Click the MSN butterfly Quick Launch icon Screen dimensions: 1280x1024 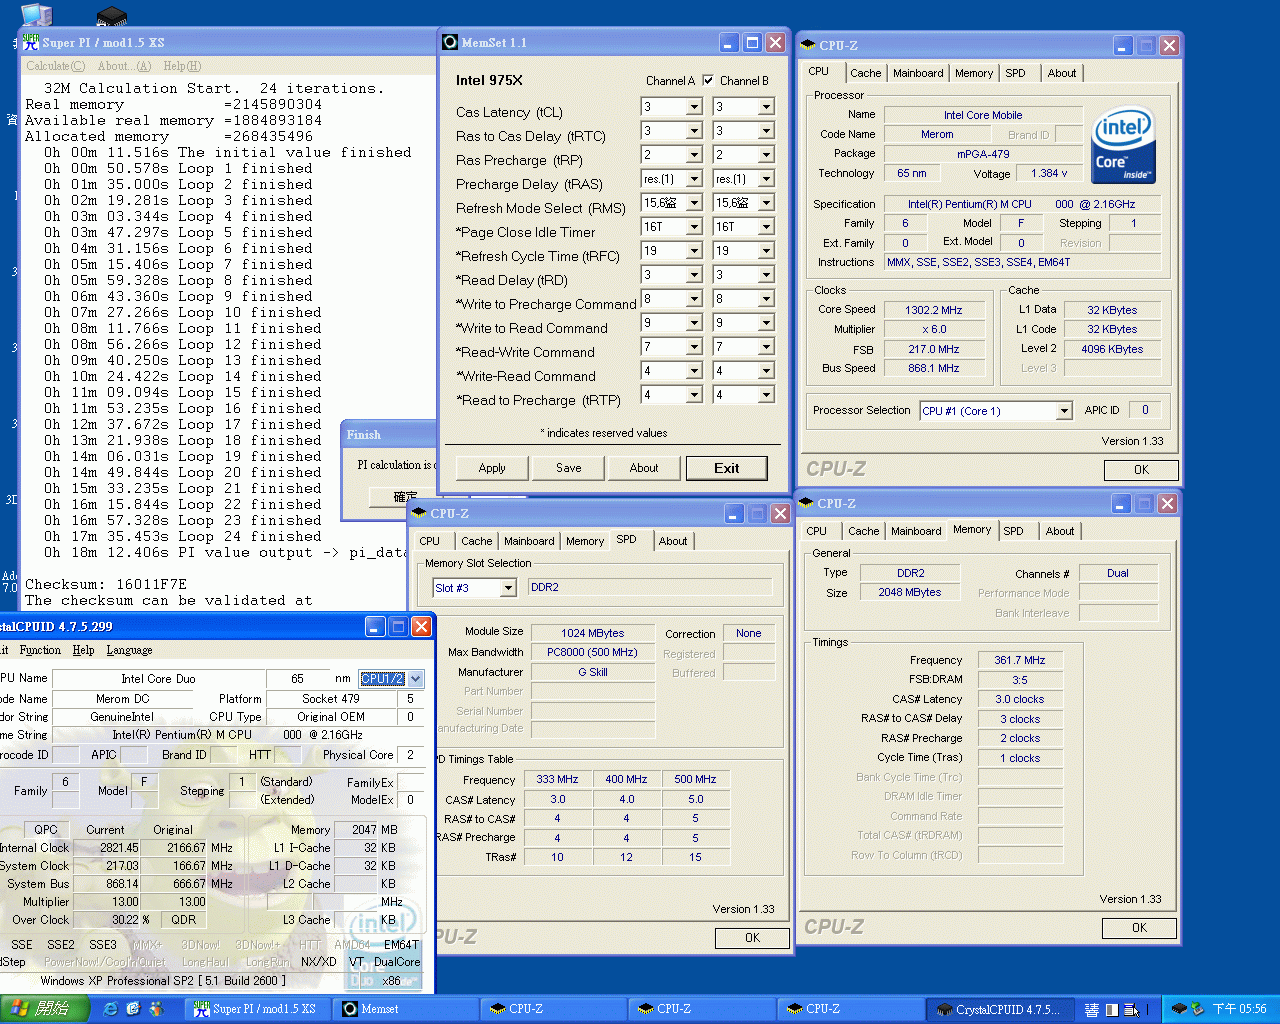coord(155,1009)
